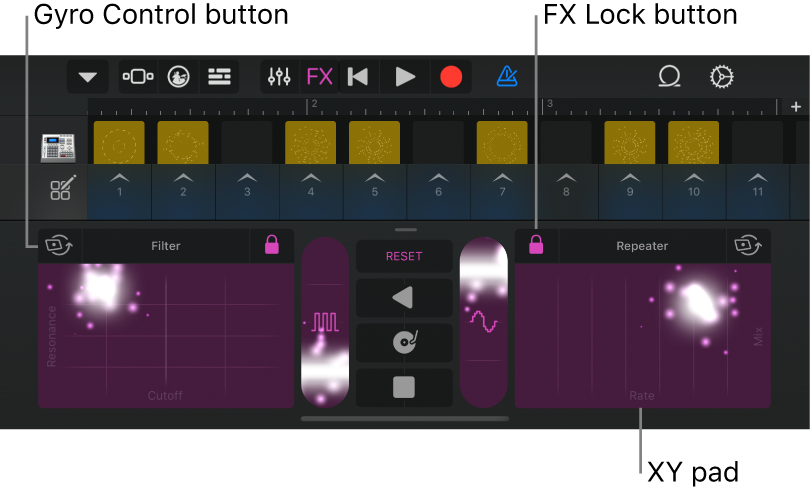This screenshot has height=500, width=812.
Task: Start recording with red Record button
Action: click(x=451, y=77)
